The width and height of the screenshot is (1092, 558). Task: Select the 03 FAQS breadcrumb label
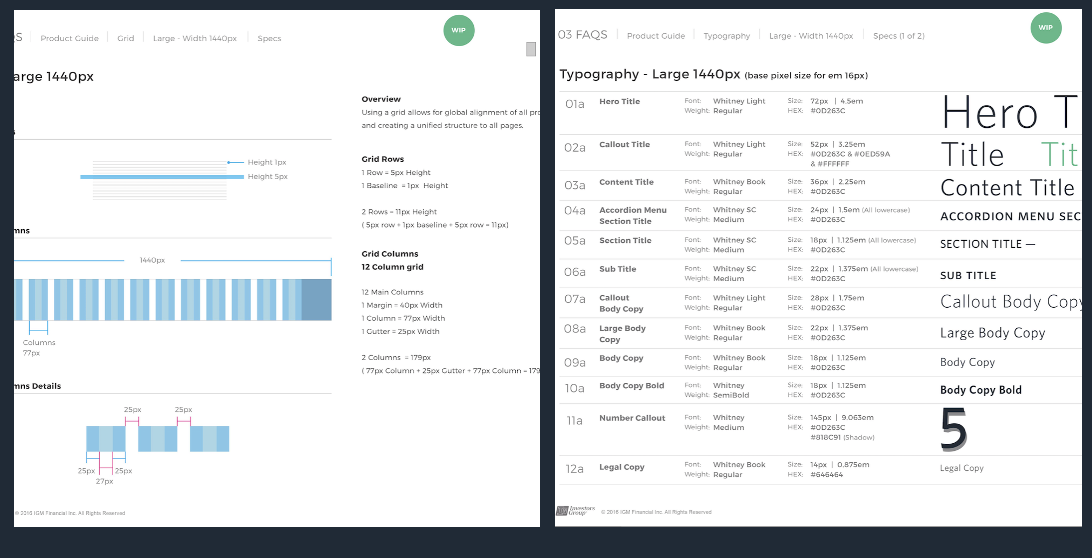[x=582, y=35]
